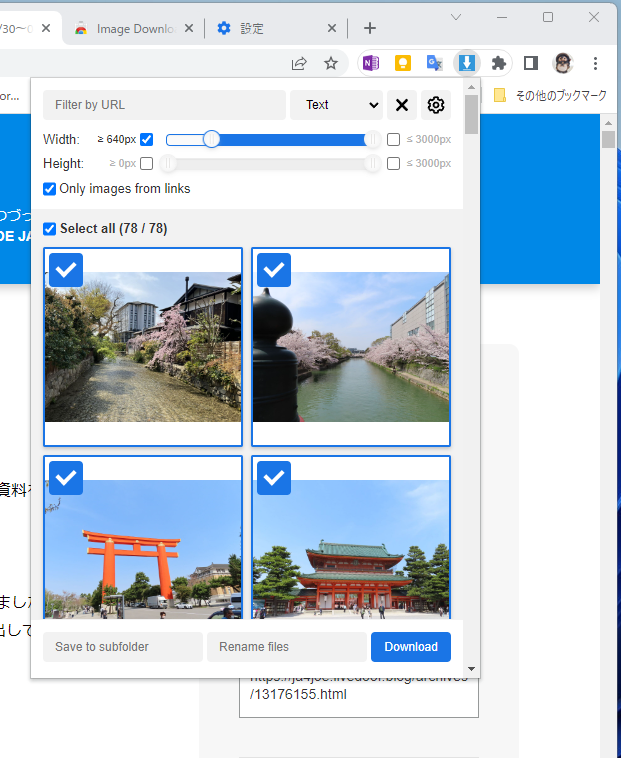Screen dimensions: 621x758
Task: Close the first tab ending in 30〜
Action: (x=46, y=29)
